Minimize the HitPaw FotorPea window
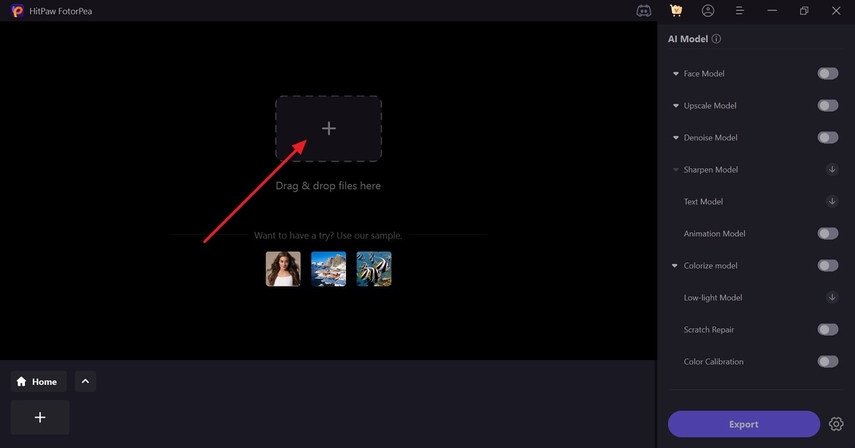Viewport: 855px width, 448px height. pos(772,11)
